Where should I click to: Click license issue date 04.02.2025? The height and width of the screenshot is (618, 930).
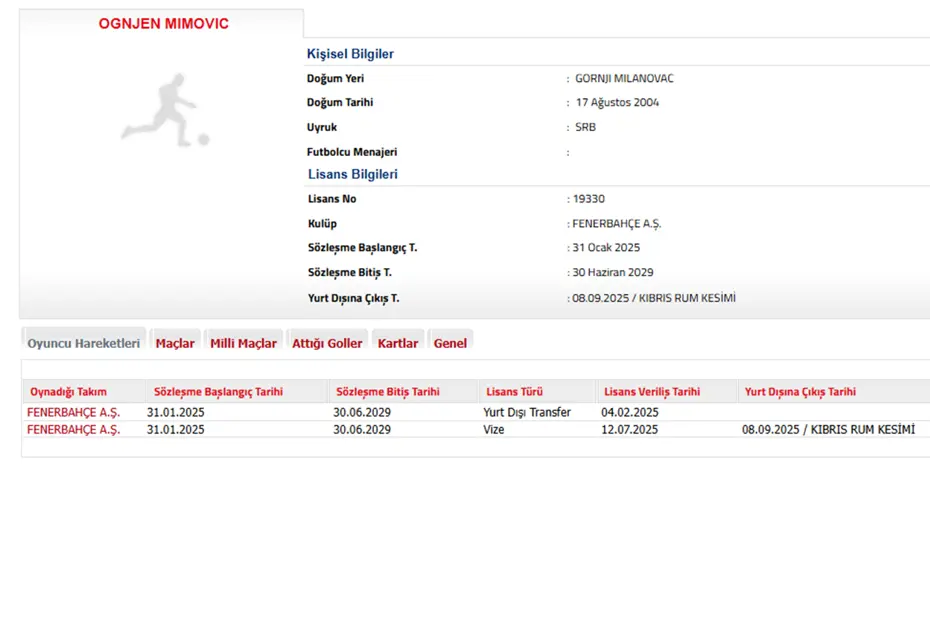(x=630, y=412)
